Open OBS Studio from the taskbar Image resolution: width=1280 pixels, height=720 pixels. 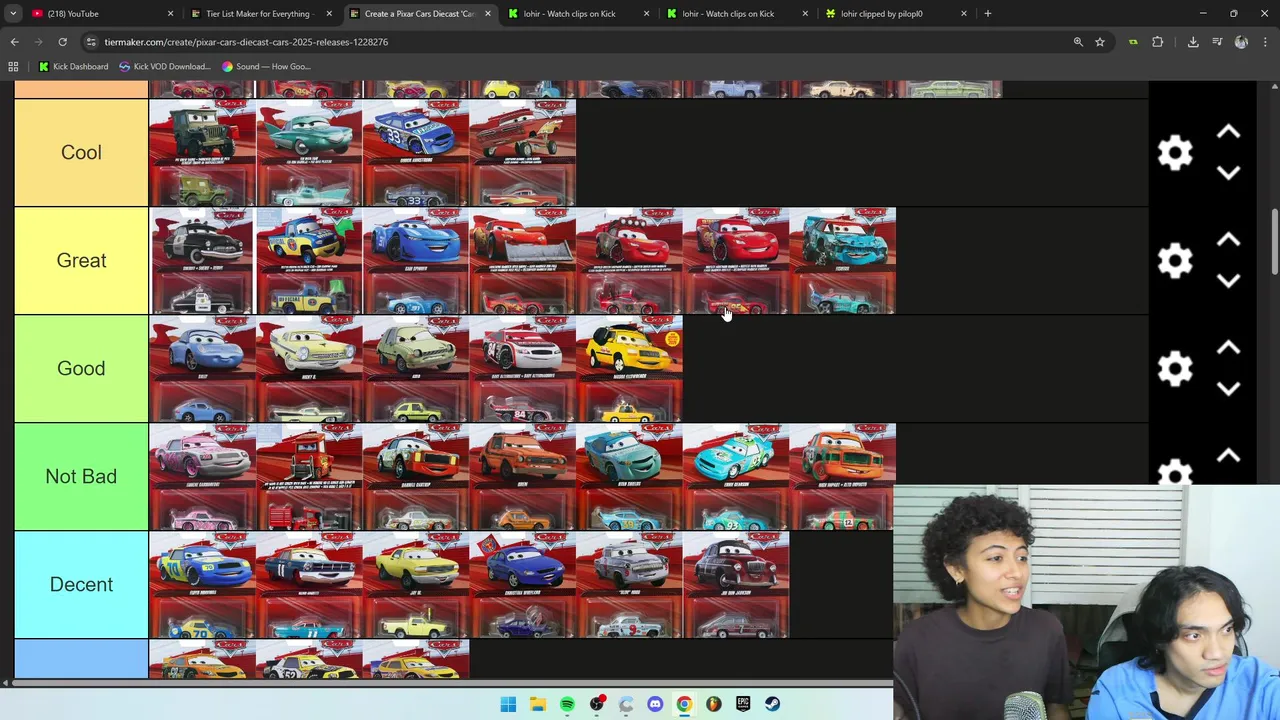(x=596, y=704)
